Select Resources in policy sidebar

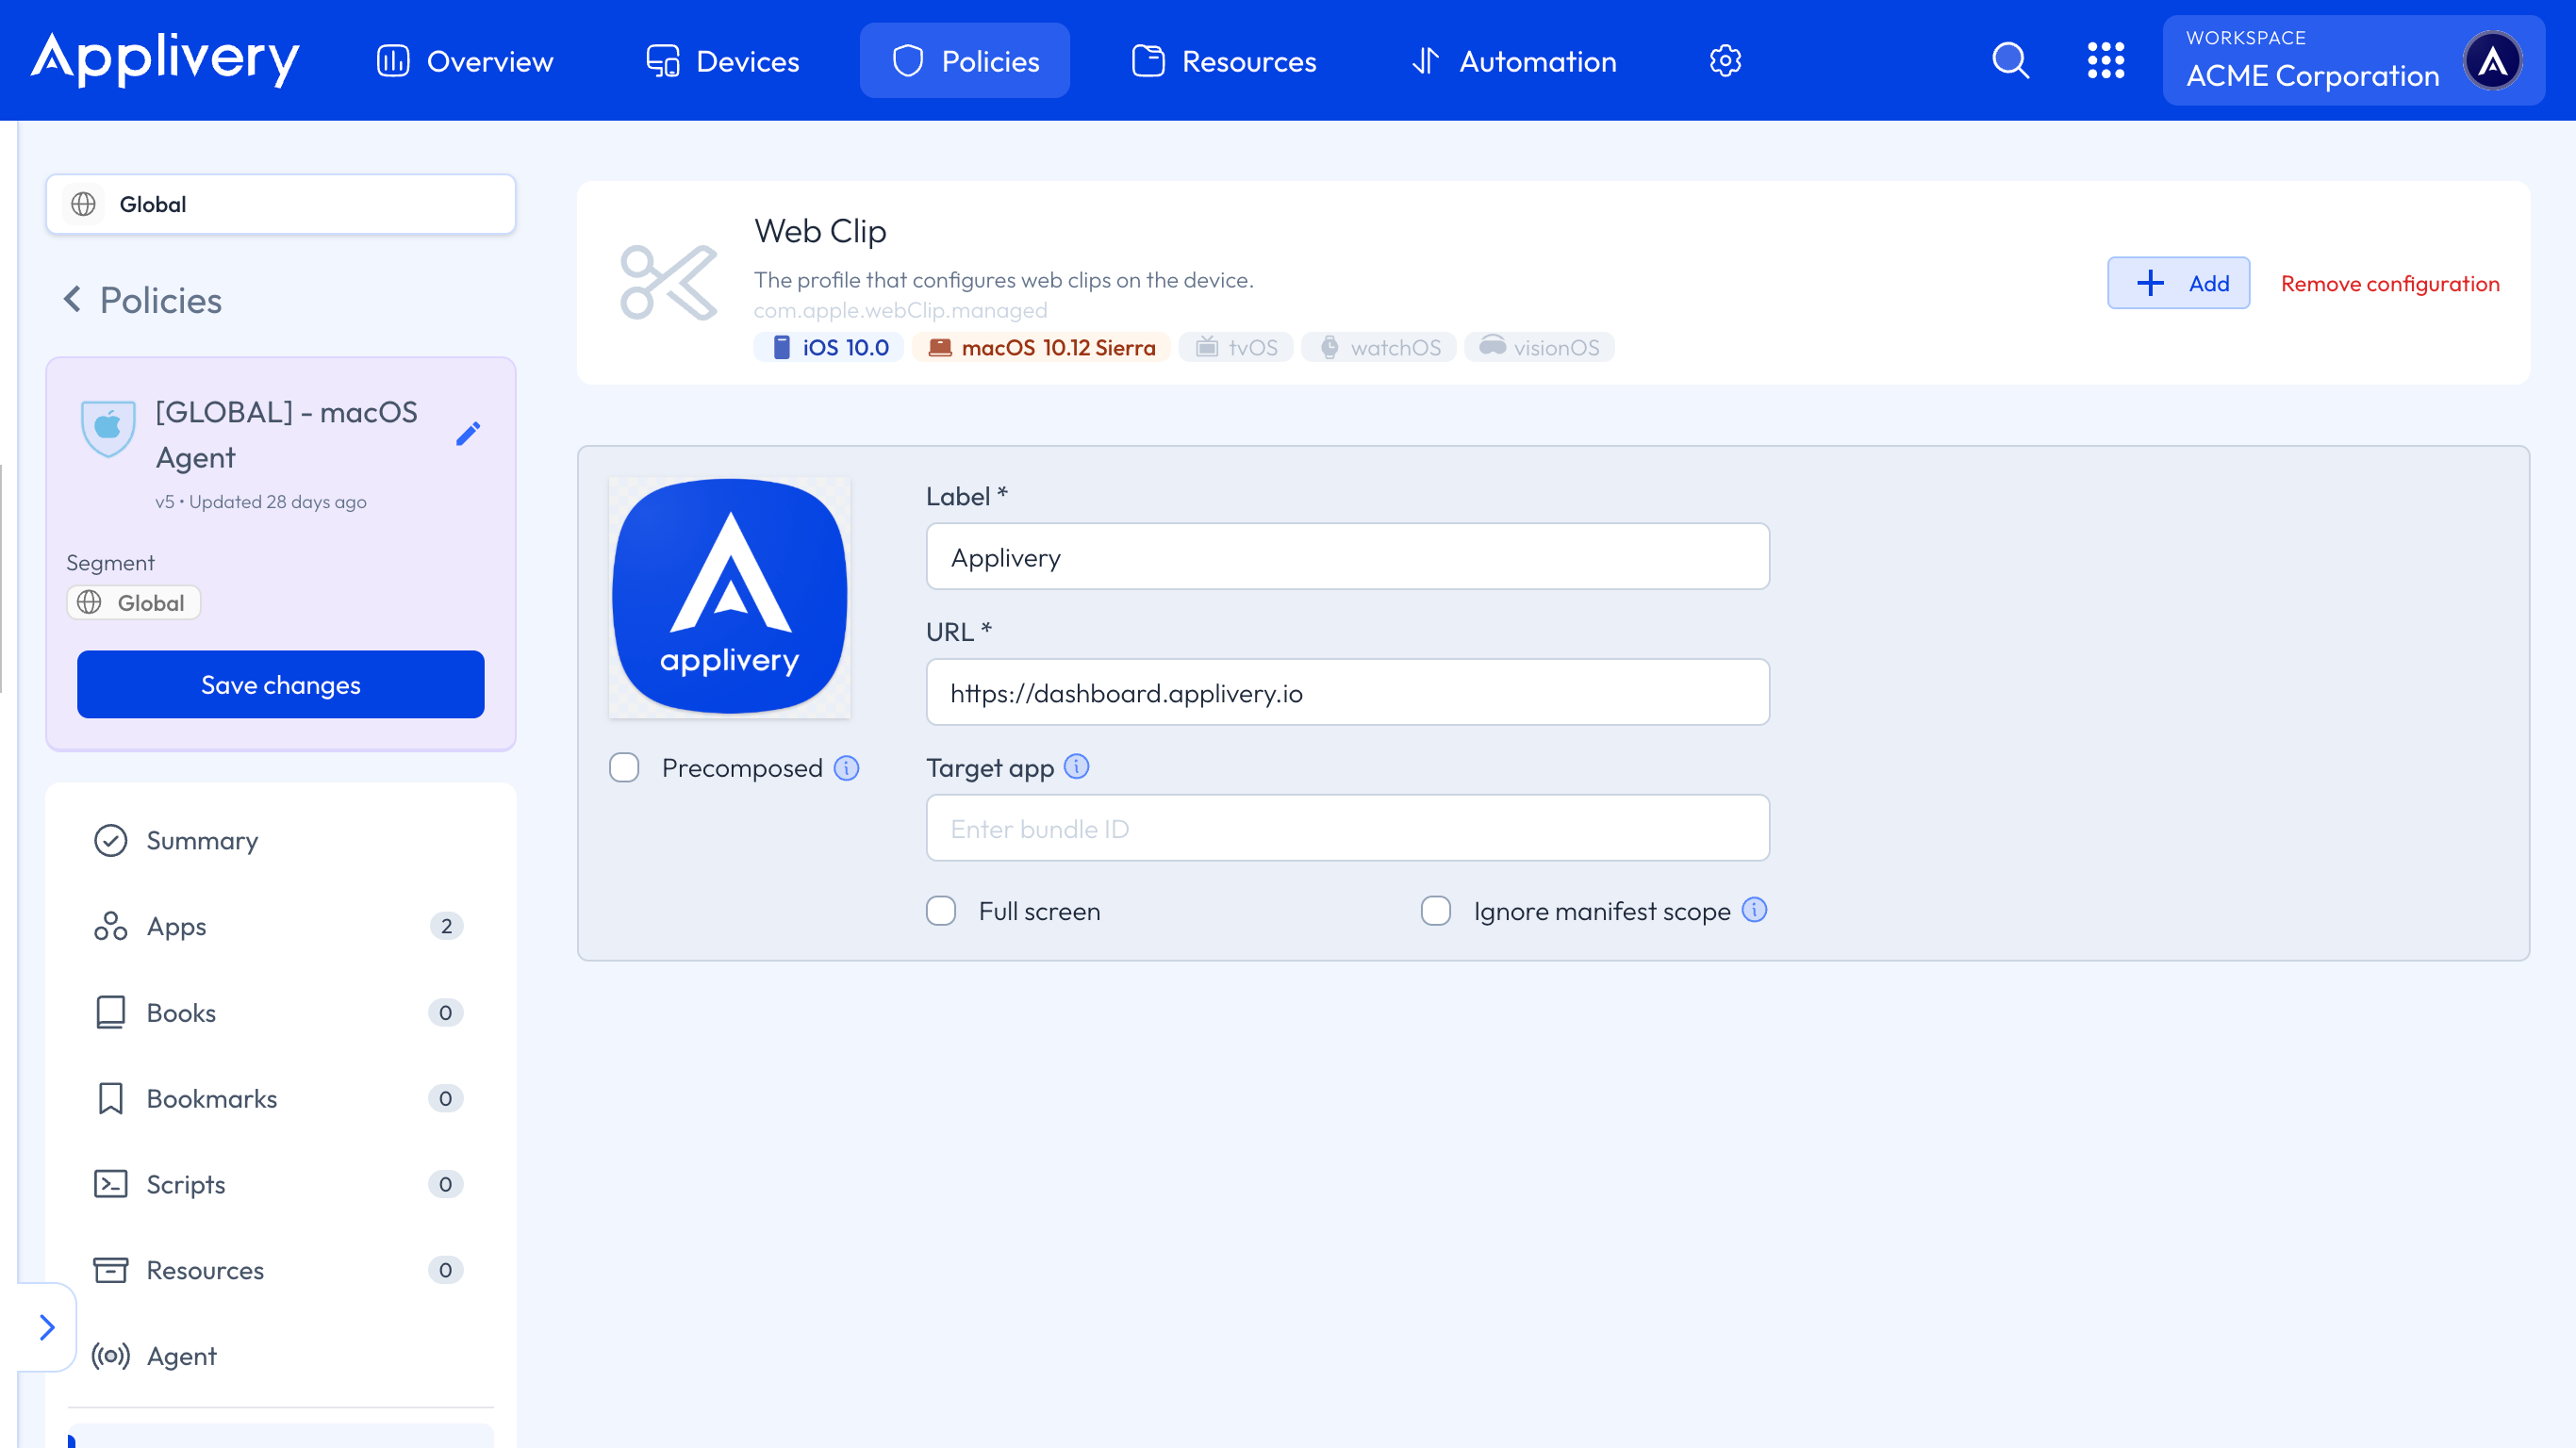(x=281, y=1270)
